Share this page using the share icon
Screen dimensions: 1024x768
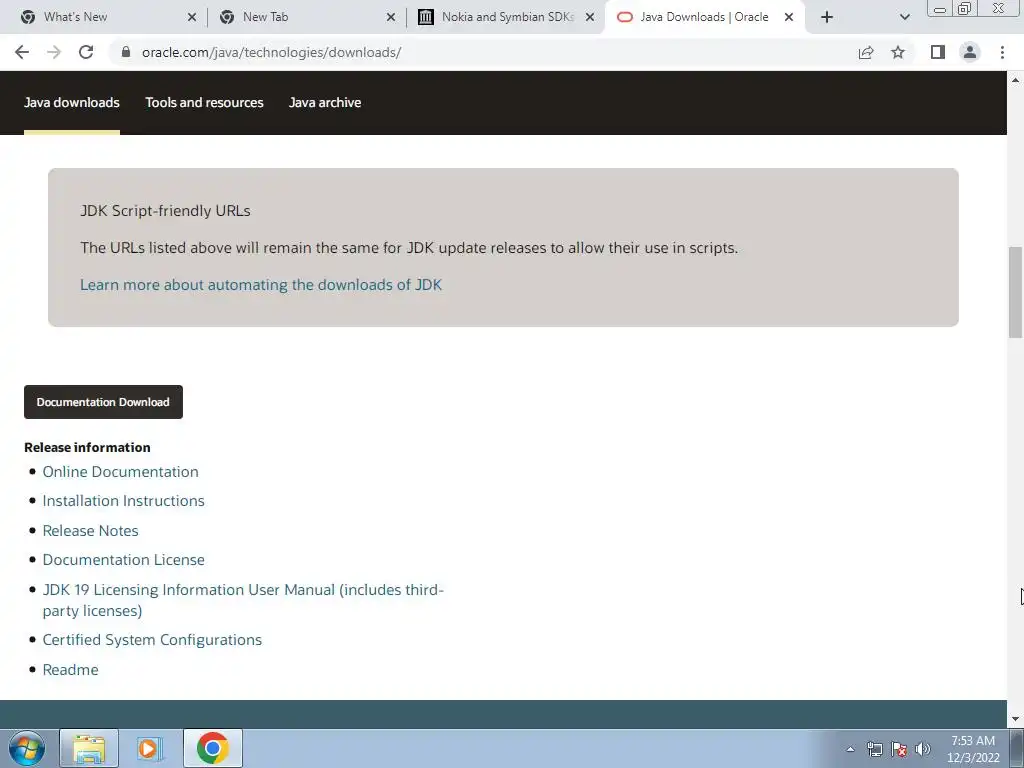pyautogui.click(x=866, y=52)
